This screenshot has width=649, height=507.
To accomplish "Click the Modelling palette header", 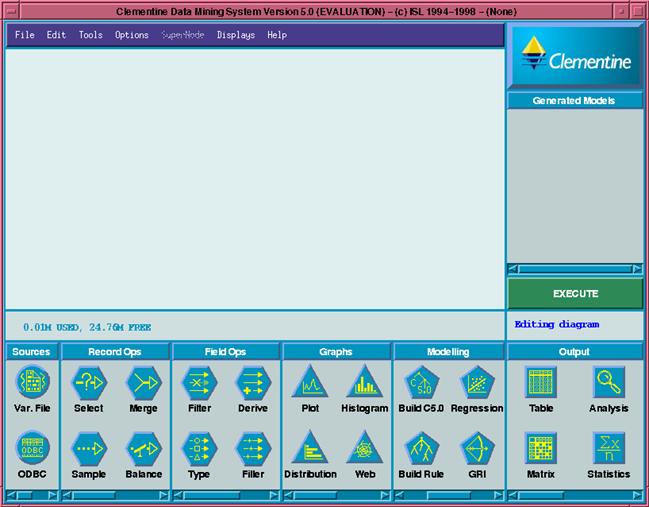I will 448,352.
